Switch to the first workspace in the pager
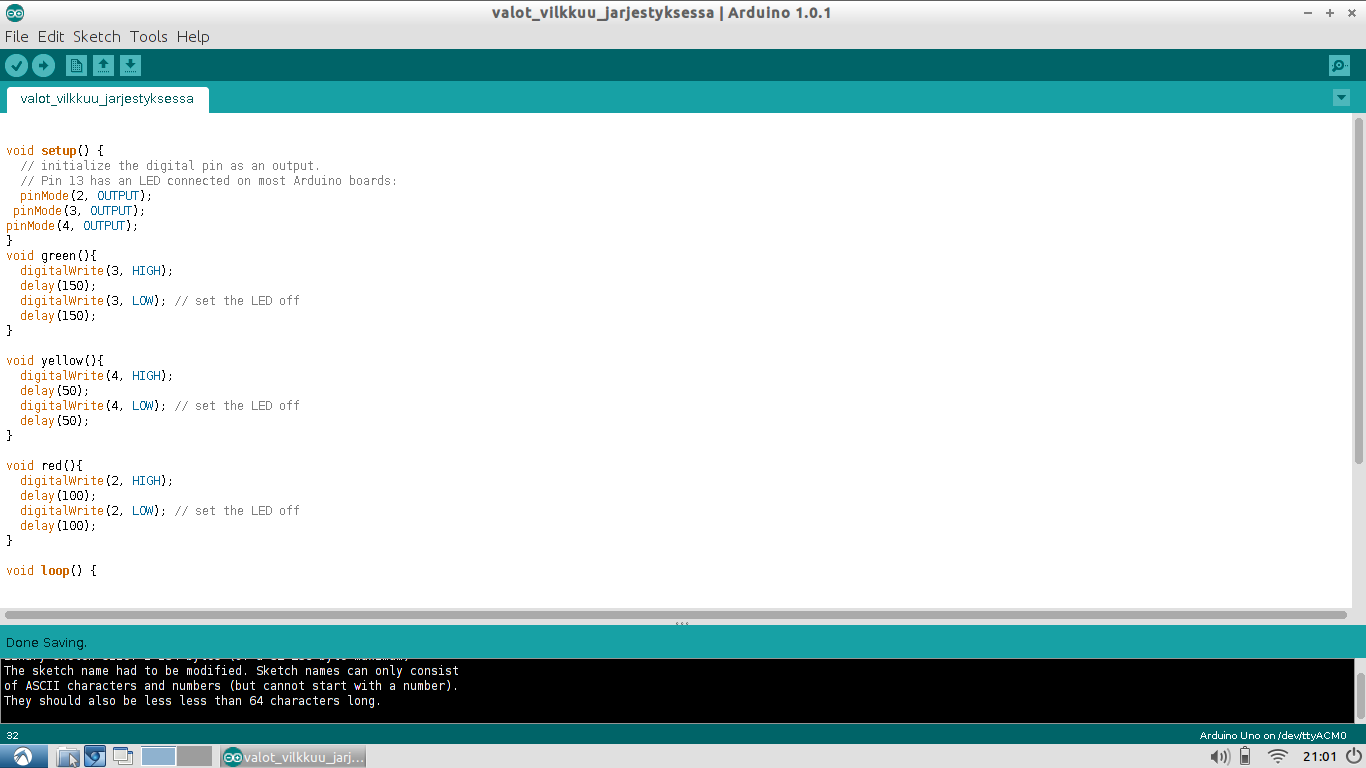This screenshot has height=768, width=1366. 159,756
